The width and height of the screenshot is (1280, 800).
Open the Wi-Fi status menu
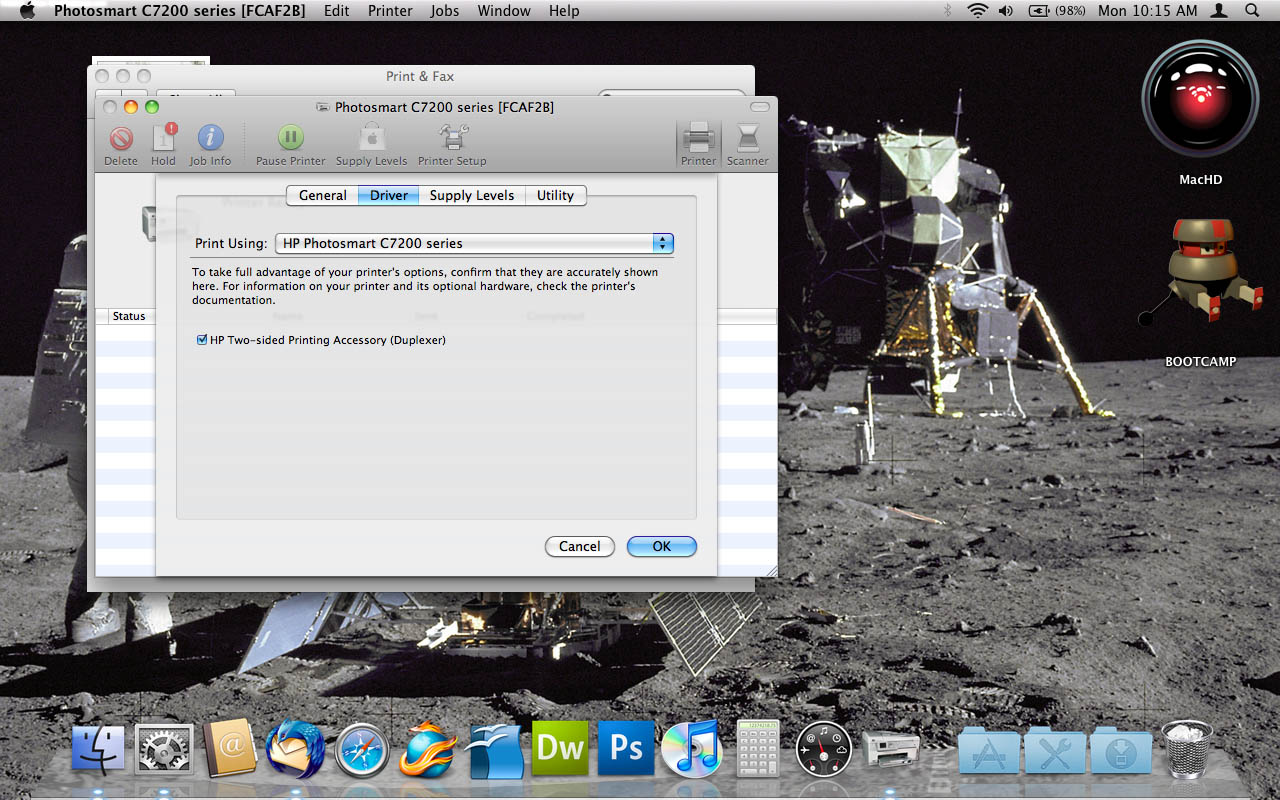(977, 10)
